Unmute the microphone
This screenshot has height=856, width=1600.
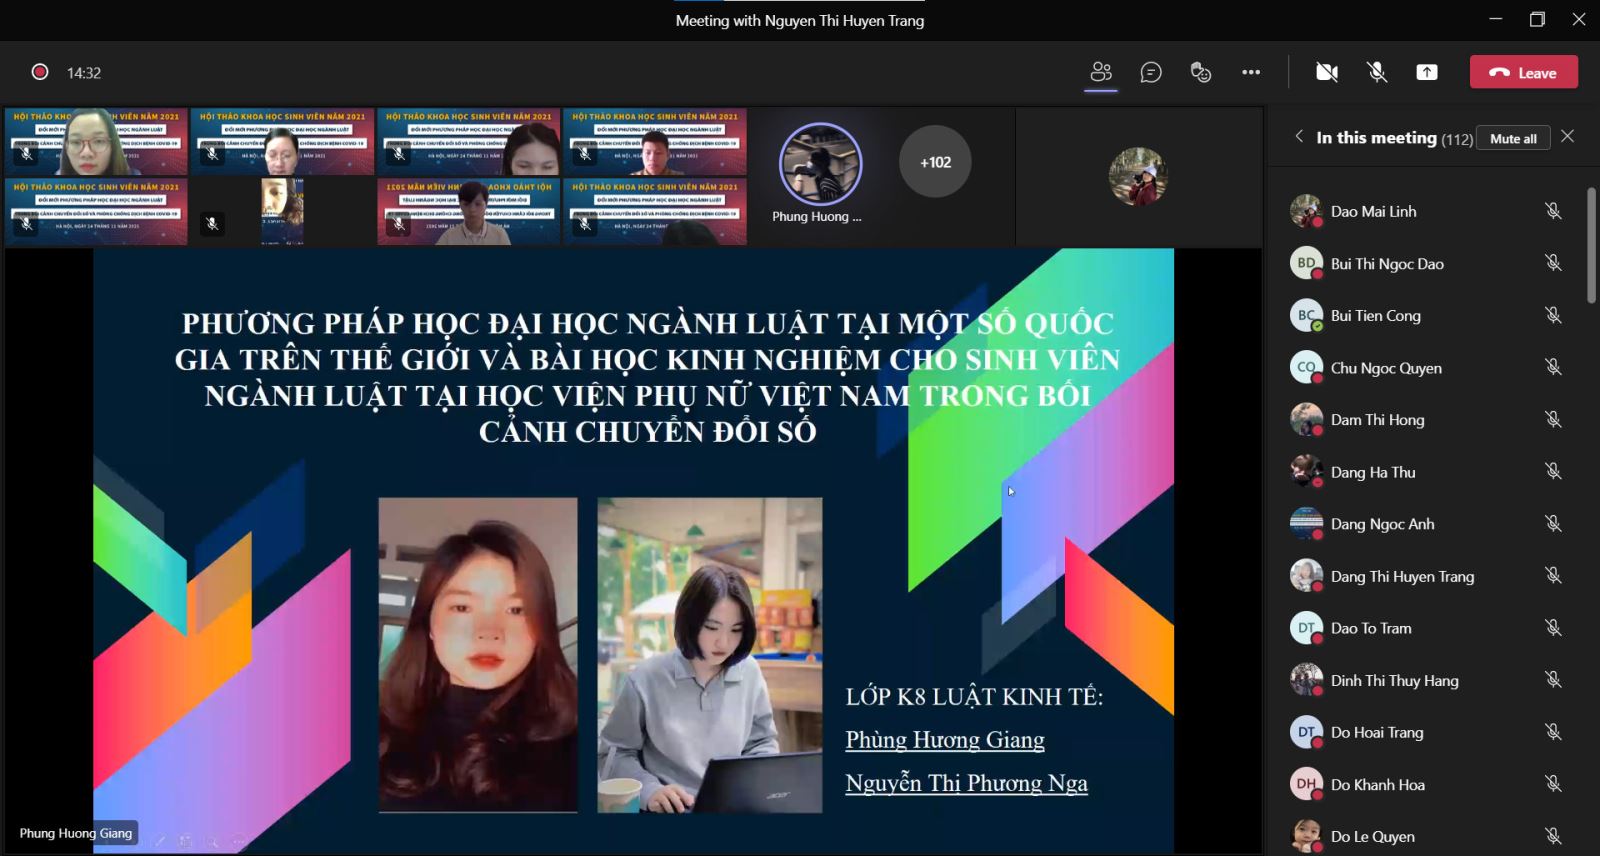[1377, 72]
